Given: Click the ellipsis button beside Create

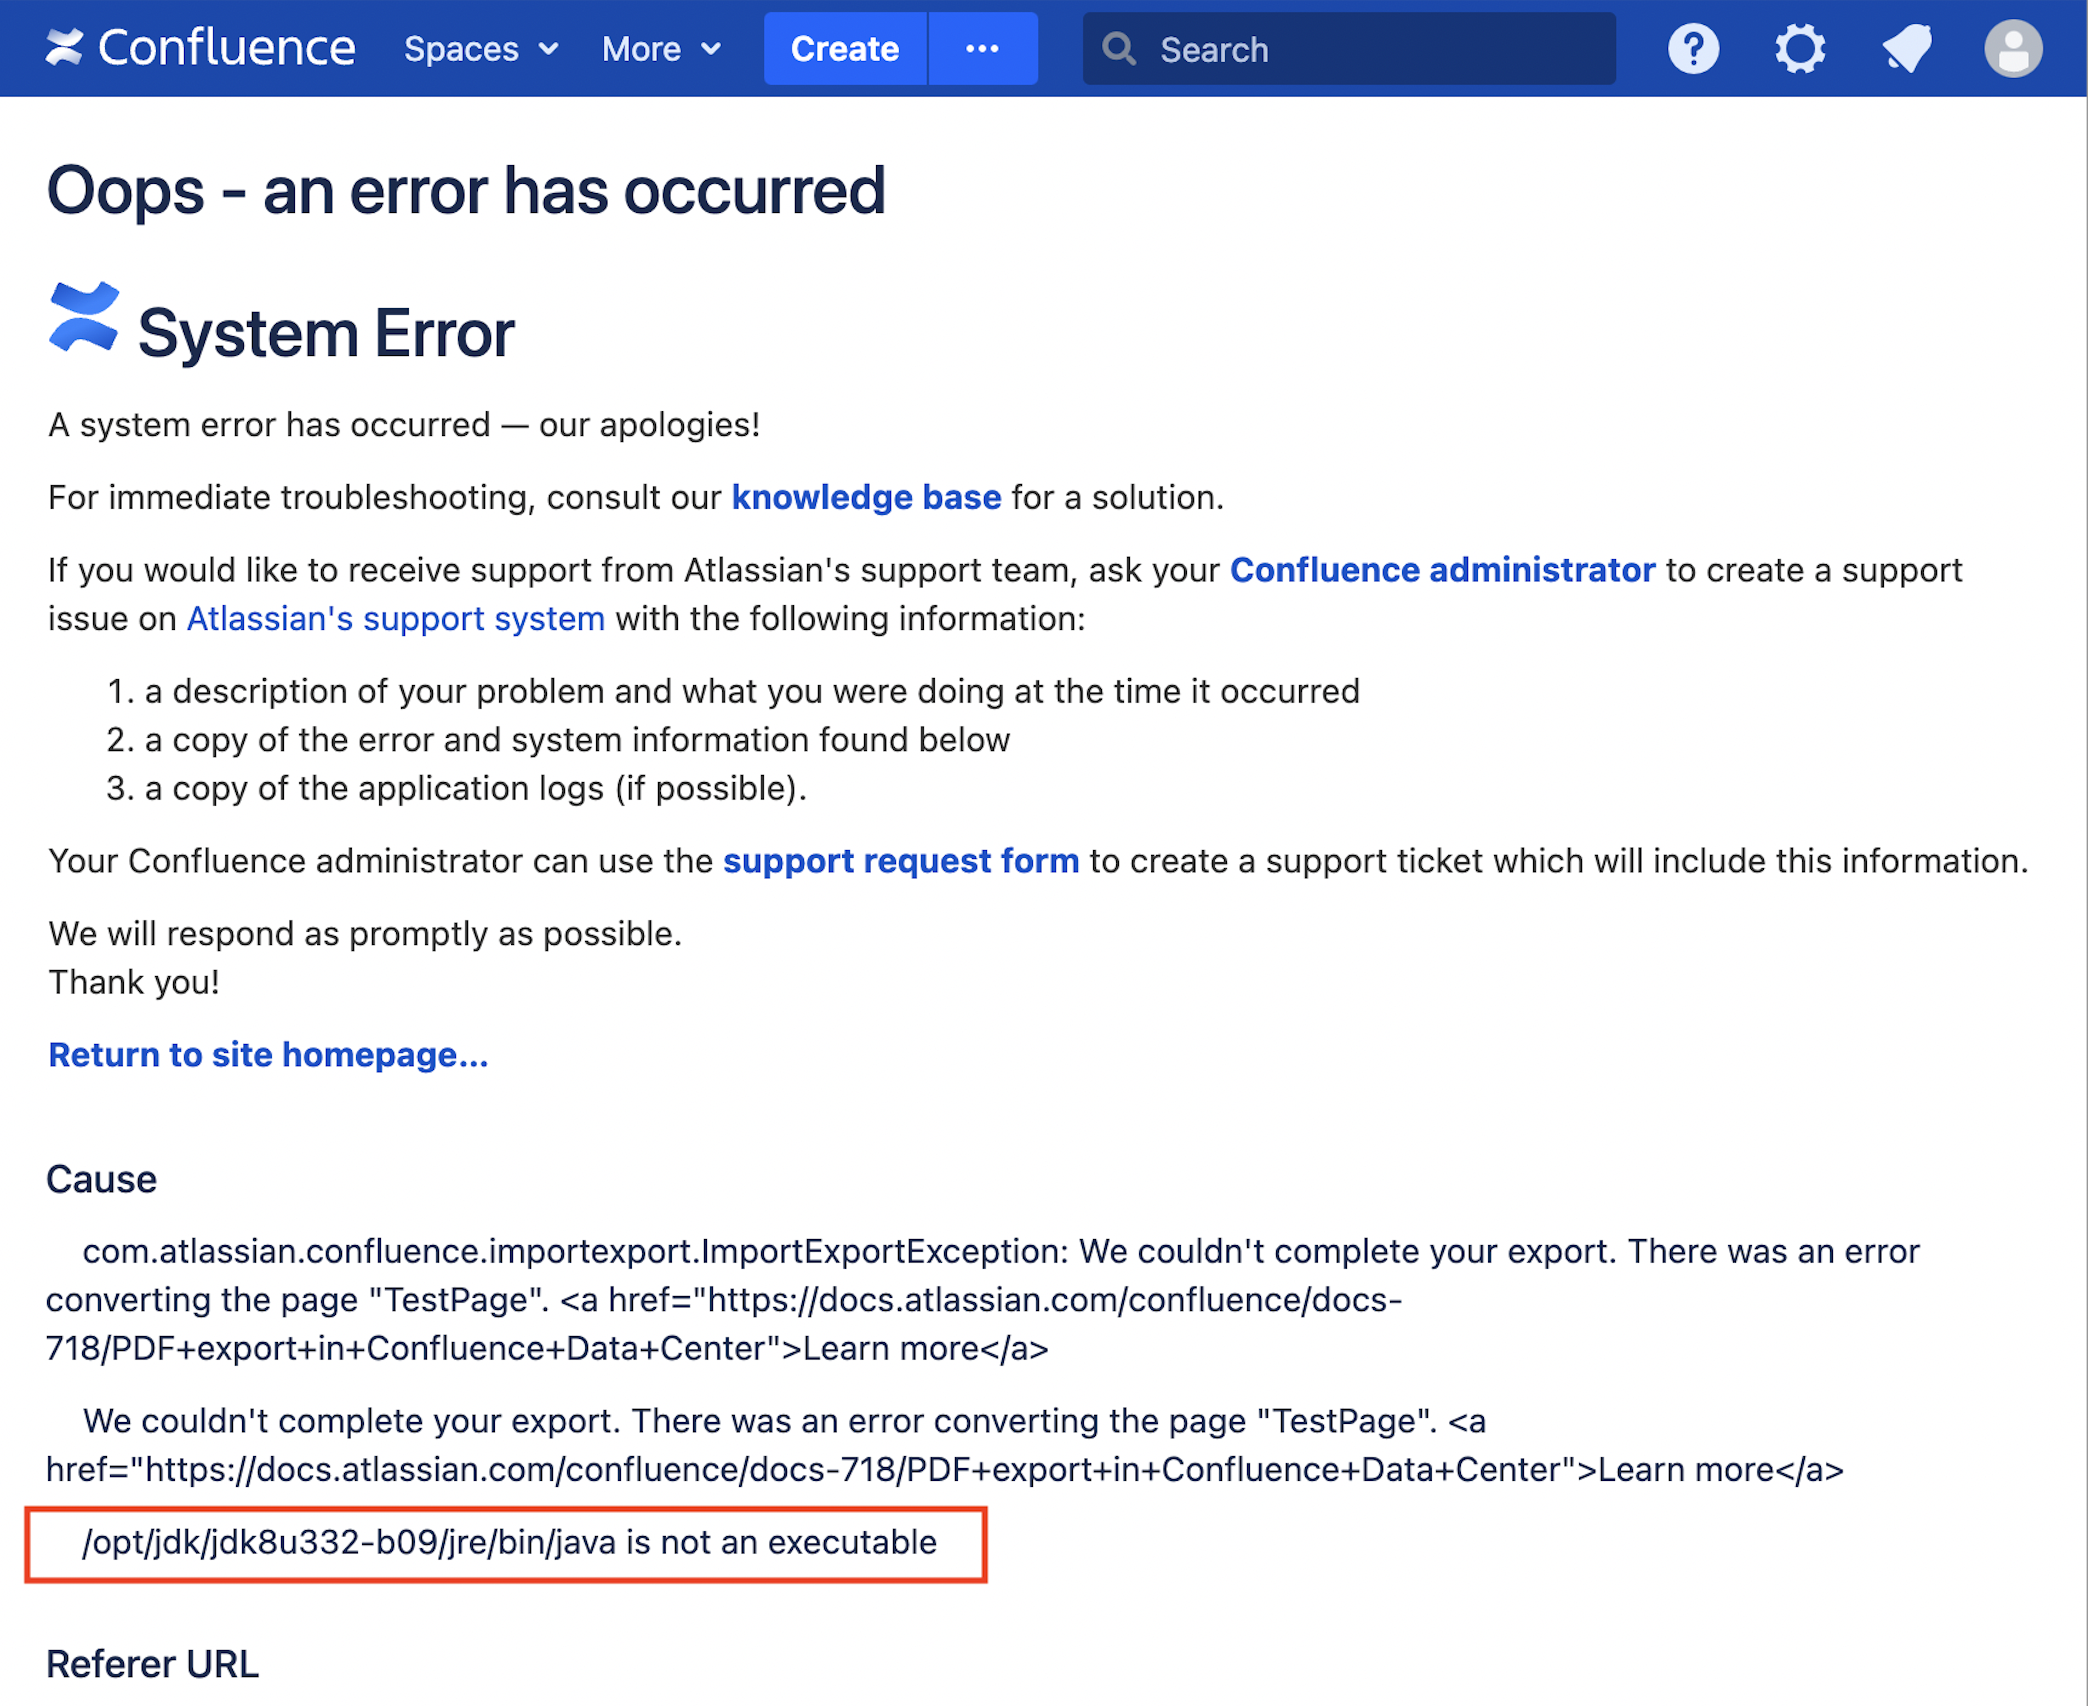Looking at the screenshot, I should pos(982,49).
